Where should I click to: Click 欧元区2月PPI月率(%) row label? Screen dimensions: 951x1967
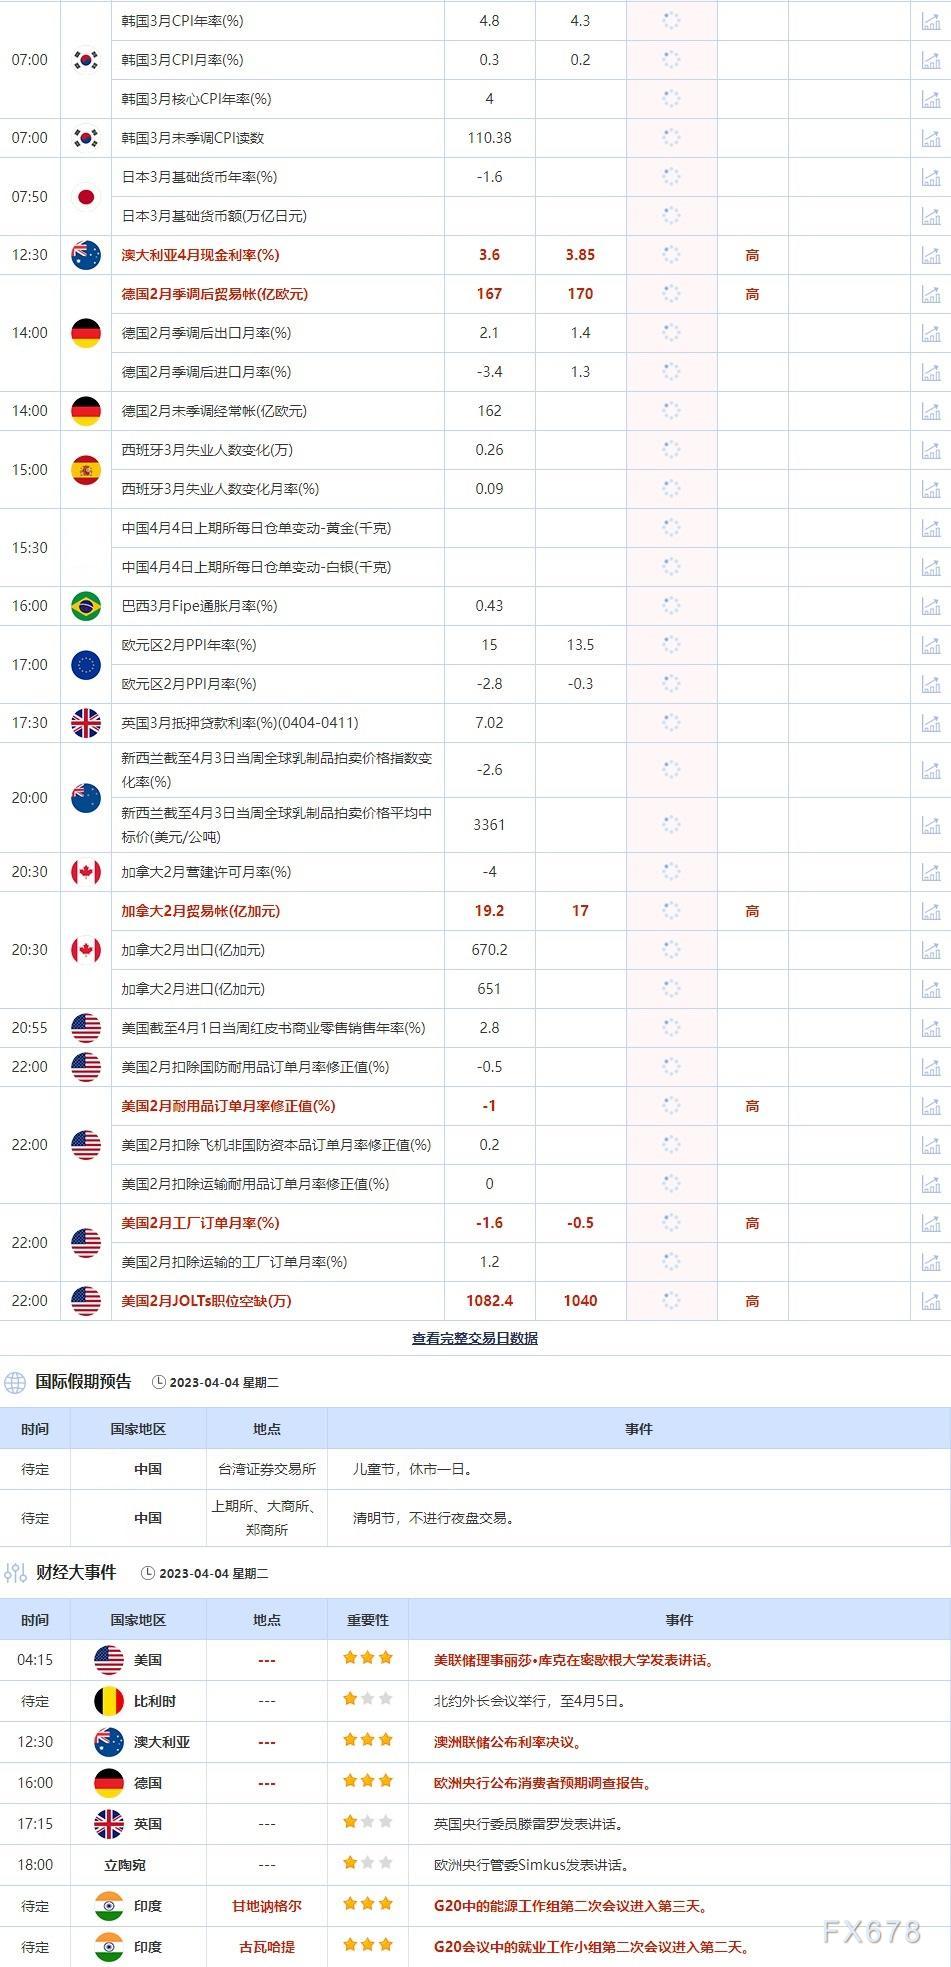189,684
